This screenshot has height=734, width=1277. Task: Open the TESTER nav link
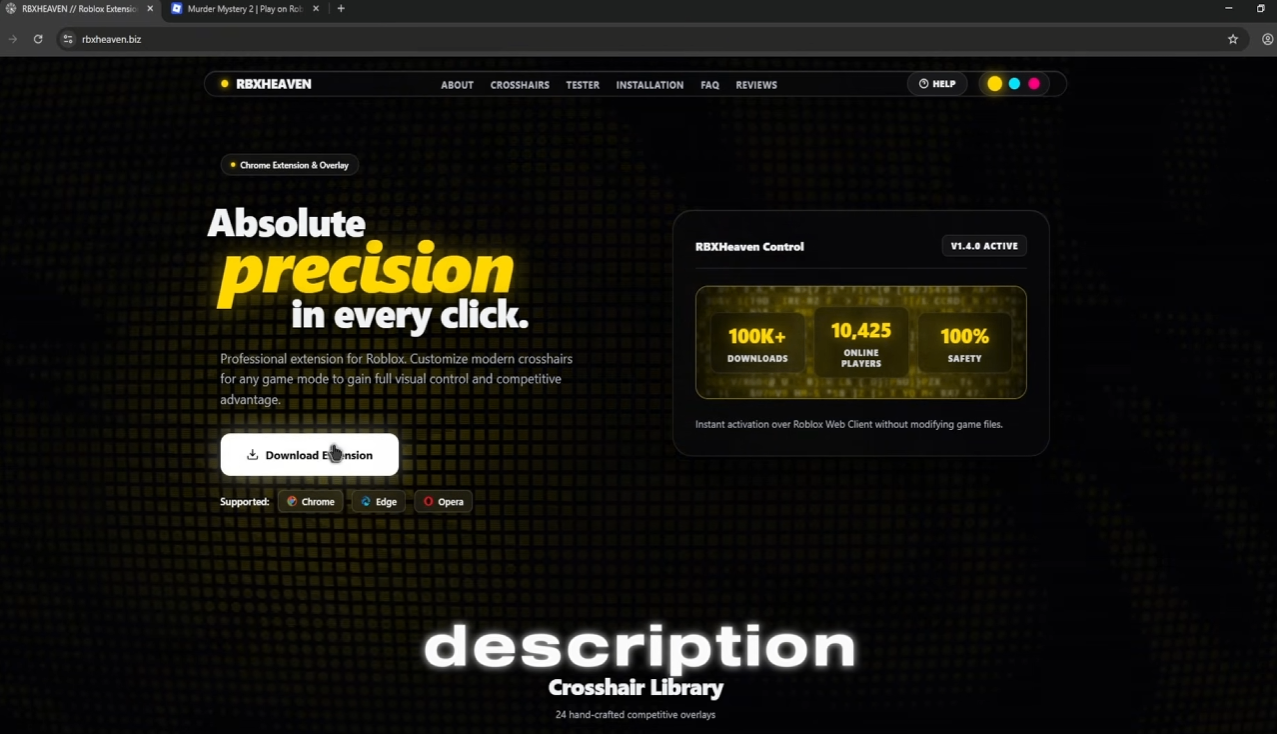pos(583,85)
